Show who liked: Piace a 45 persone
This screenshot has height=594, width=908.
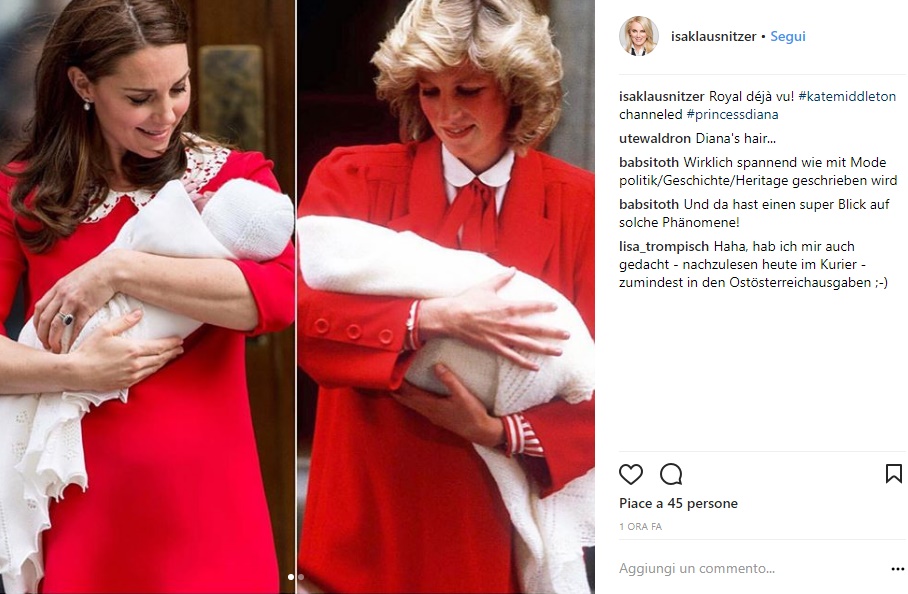(678, 503)
